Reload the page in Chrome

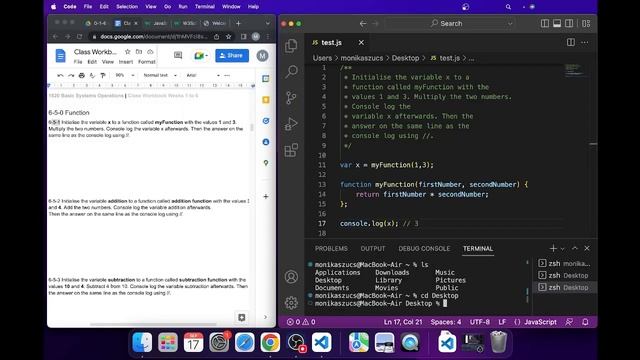click(80, 37)
